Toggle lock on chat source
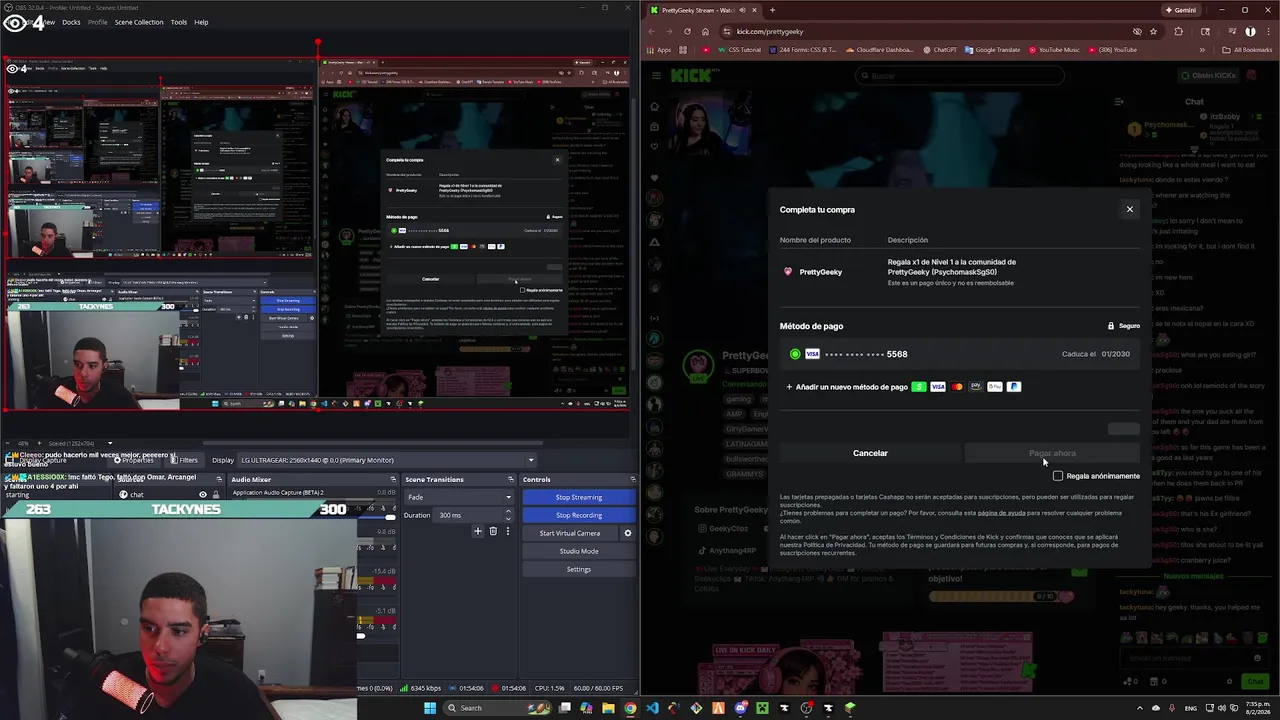The image size is (1280, 720). coord(216,495)
